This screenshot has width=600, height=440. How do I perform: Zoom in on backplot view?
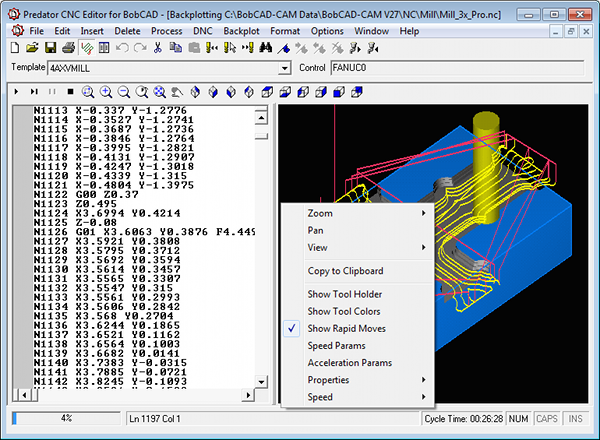coord(106,92)
